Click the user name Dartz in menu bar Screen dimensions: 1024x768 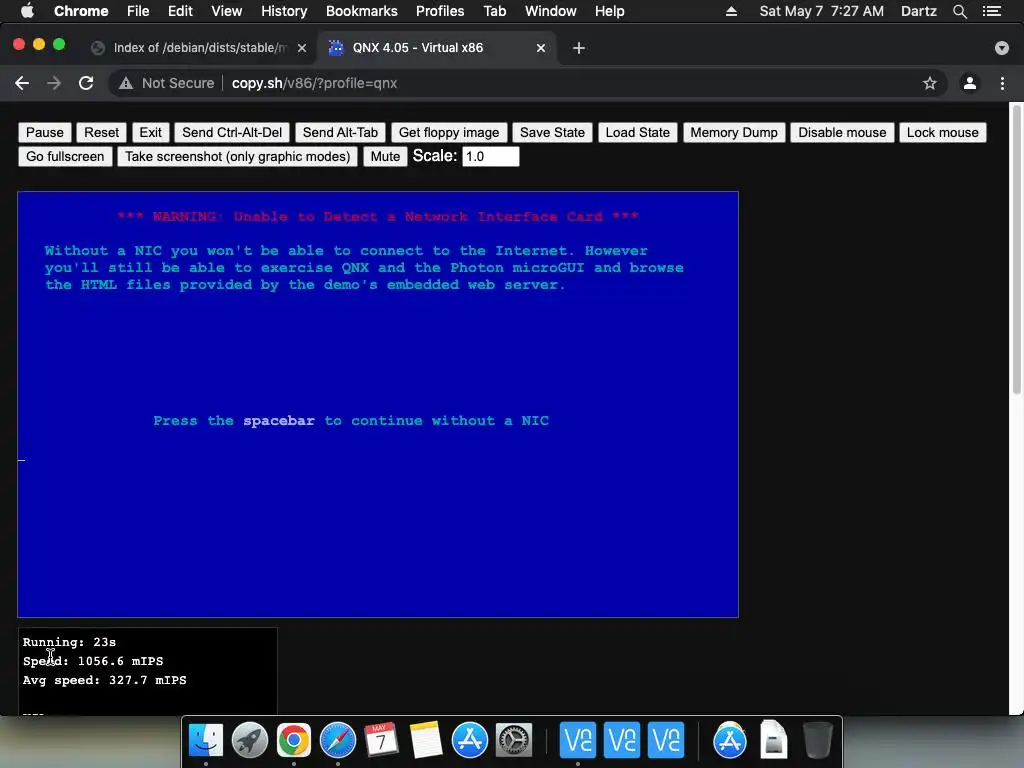click(x=918, y=11)
